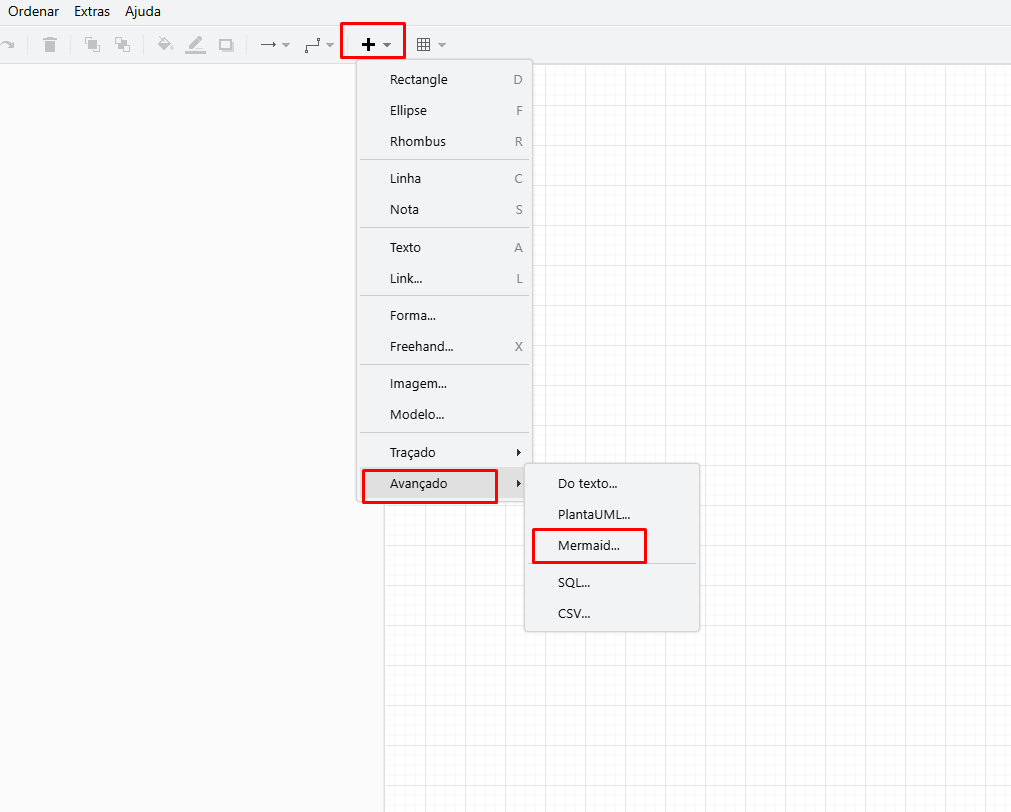The image size is (1011, 812).
Task: Click the Line Color pencil icon
Action: [x=196, y=45]
